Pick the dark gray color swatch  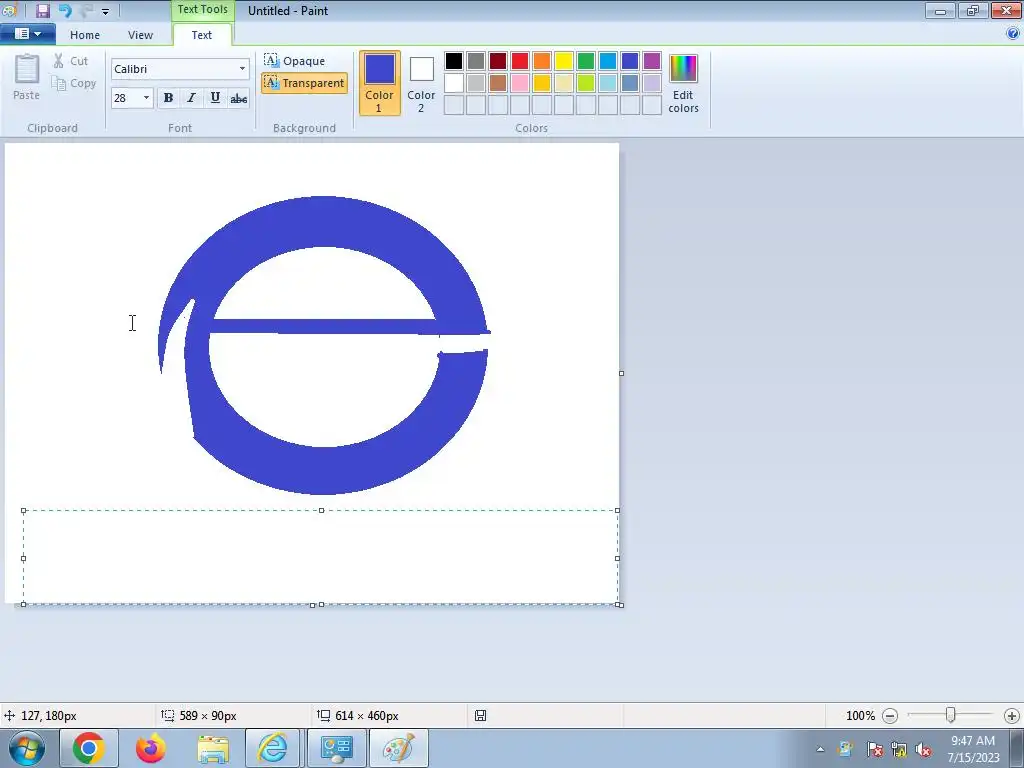(476, 61)
